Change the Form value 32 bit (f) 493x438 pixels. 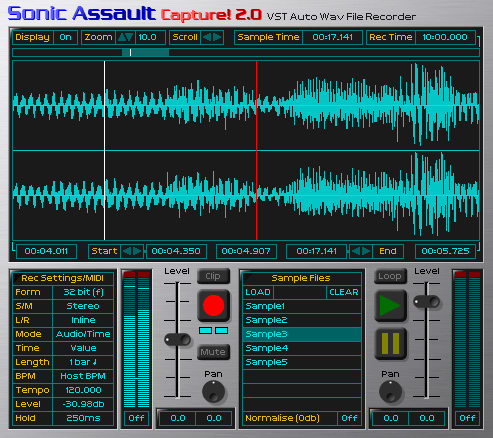tap(83, 292)
